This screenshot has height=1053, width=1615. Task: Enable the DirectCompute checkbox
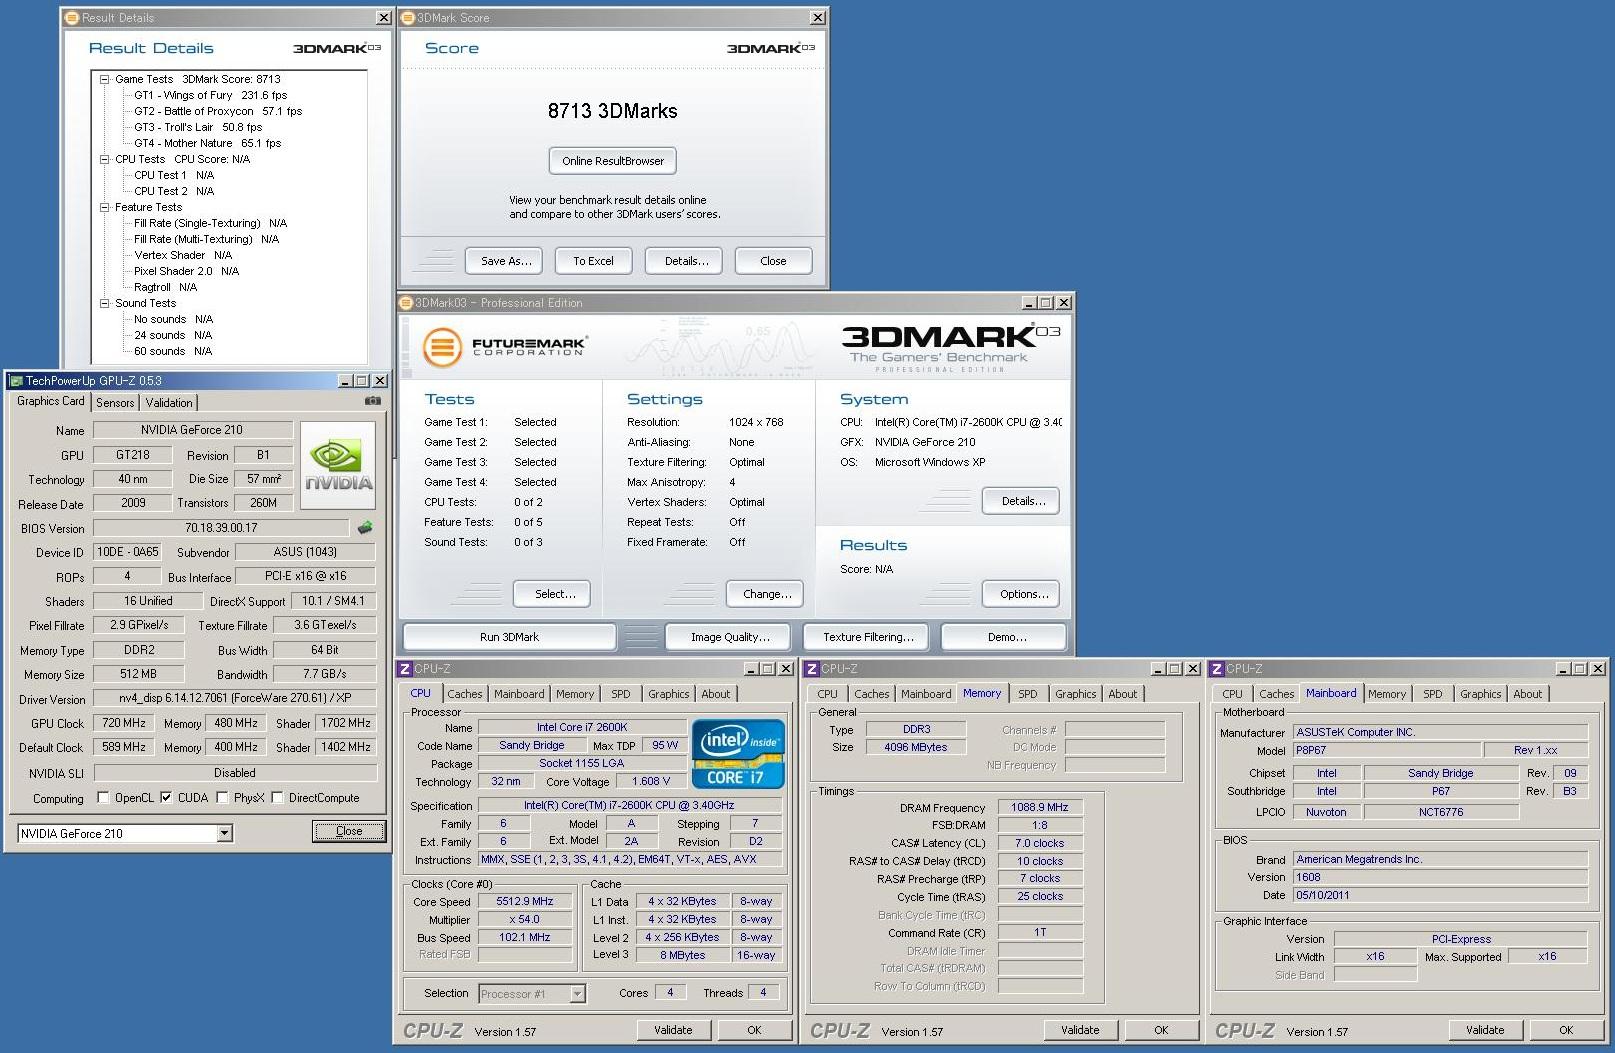(277, 797)
